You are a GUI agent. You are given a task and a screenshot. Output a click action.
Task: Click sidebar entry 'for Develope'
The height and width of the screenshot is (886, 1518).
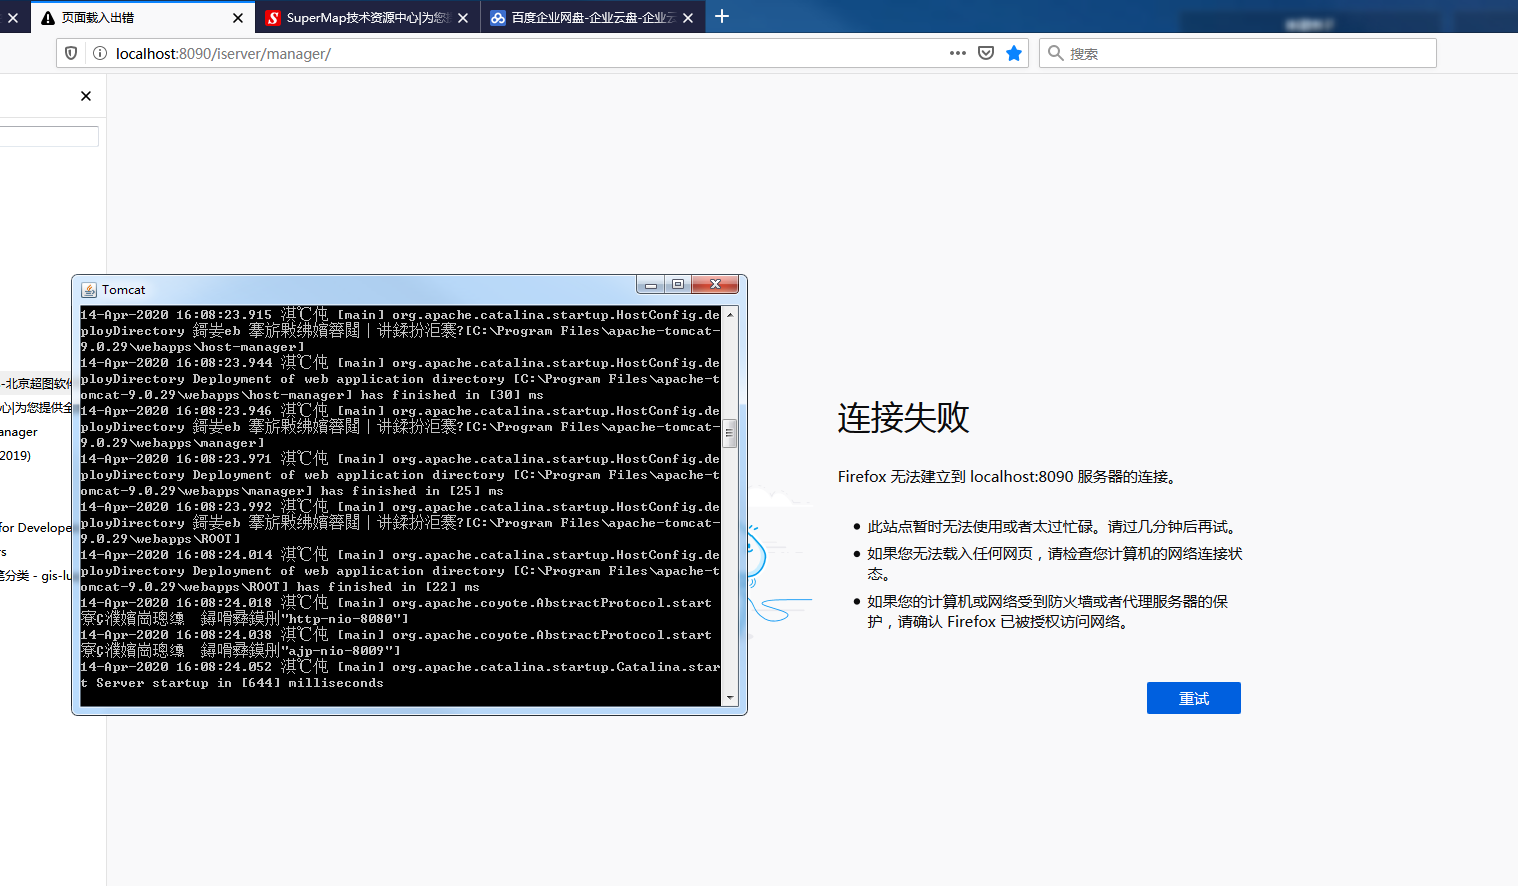36,527
